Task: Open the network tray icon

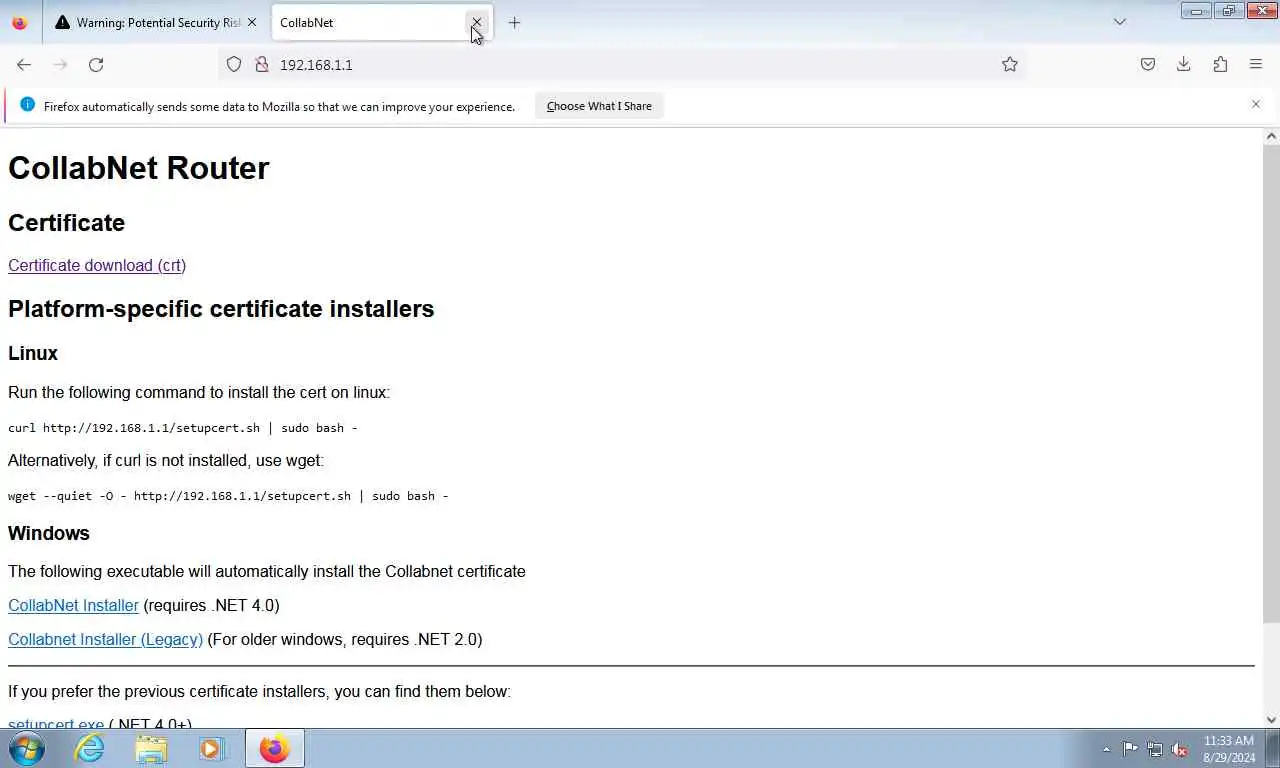Action: pyautogui.click(x=1155, y=749)
